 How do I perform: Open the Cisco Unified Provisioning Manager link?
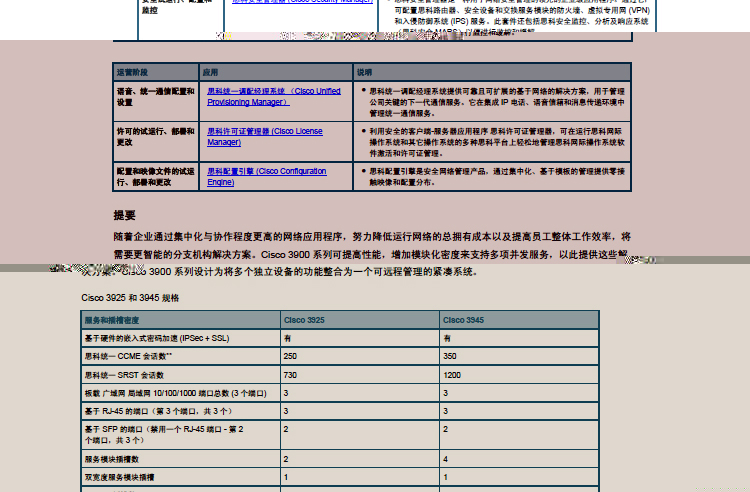(274, 97)
